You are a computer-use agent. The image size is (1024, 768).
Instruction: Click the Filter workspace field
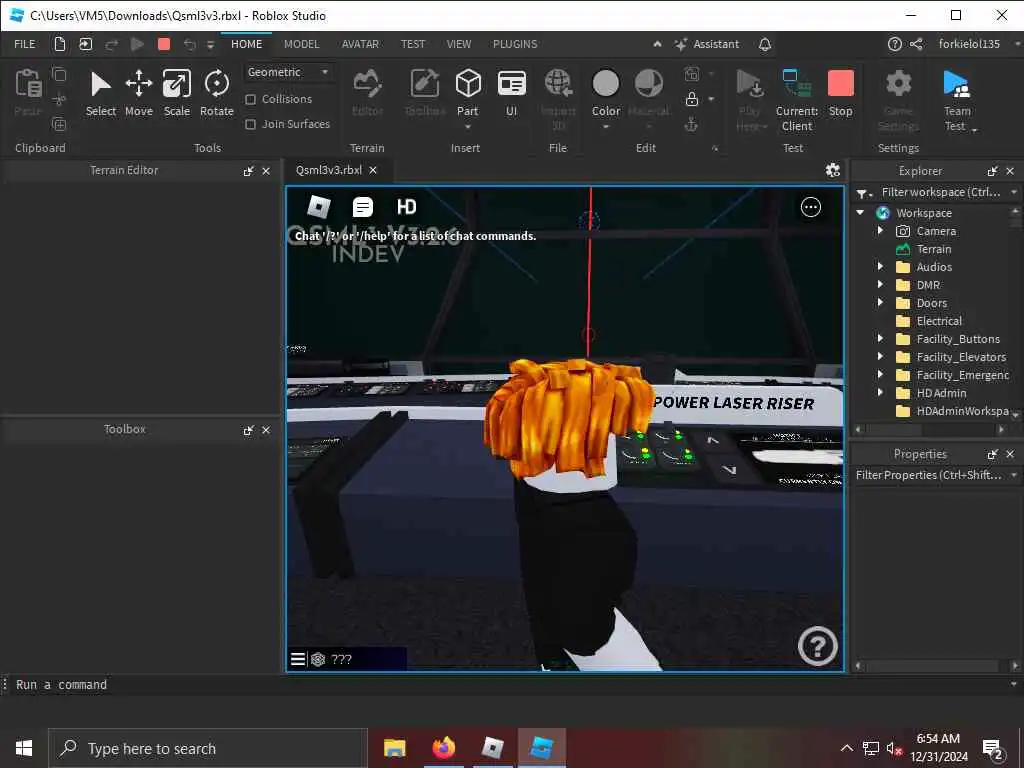coord(940,193)
